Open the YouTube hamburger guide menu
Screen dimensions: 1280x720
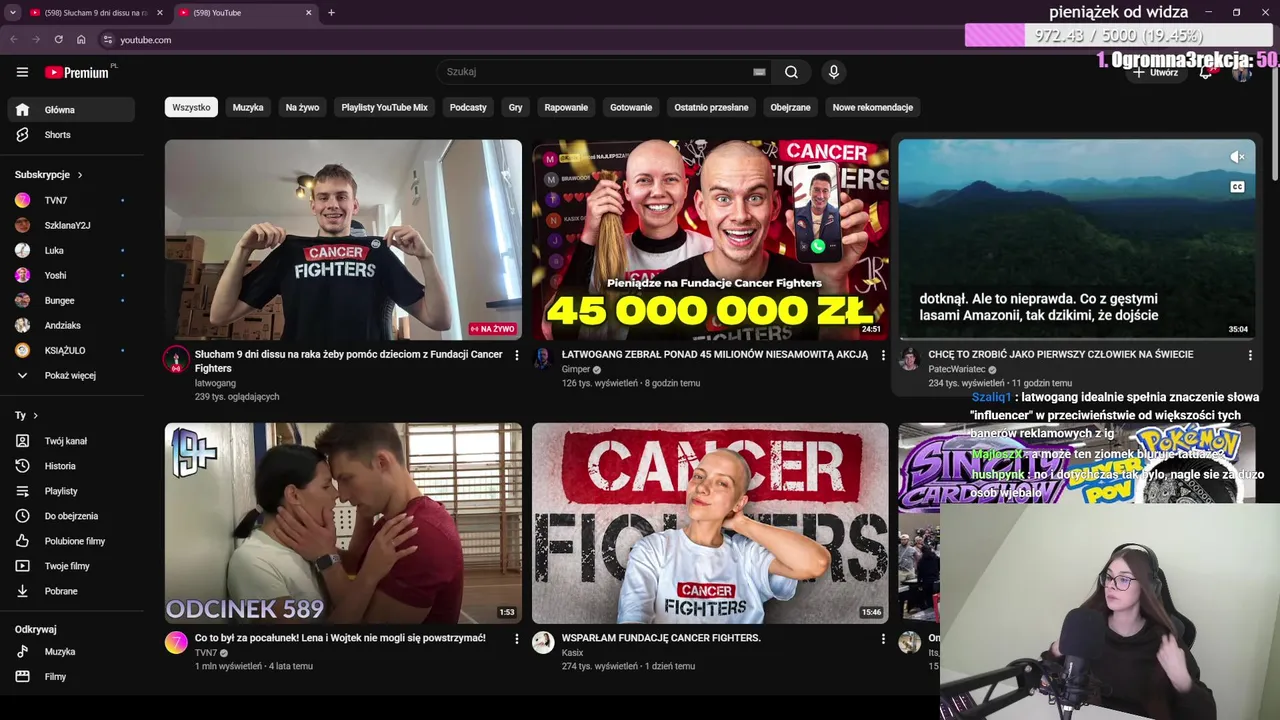pyautogui.click(x=22, y=72)
